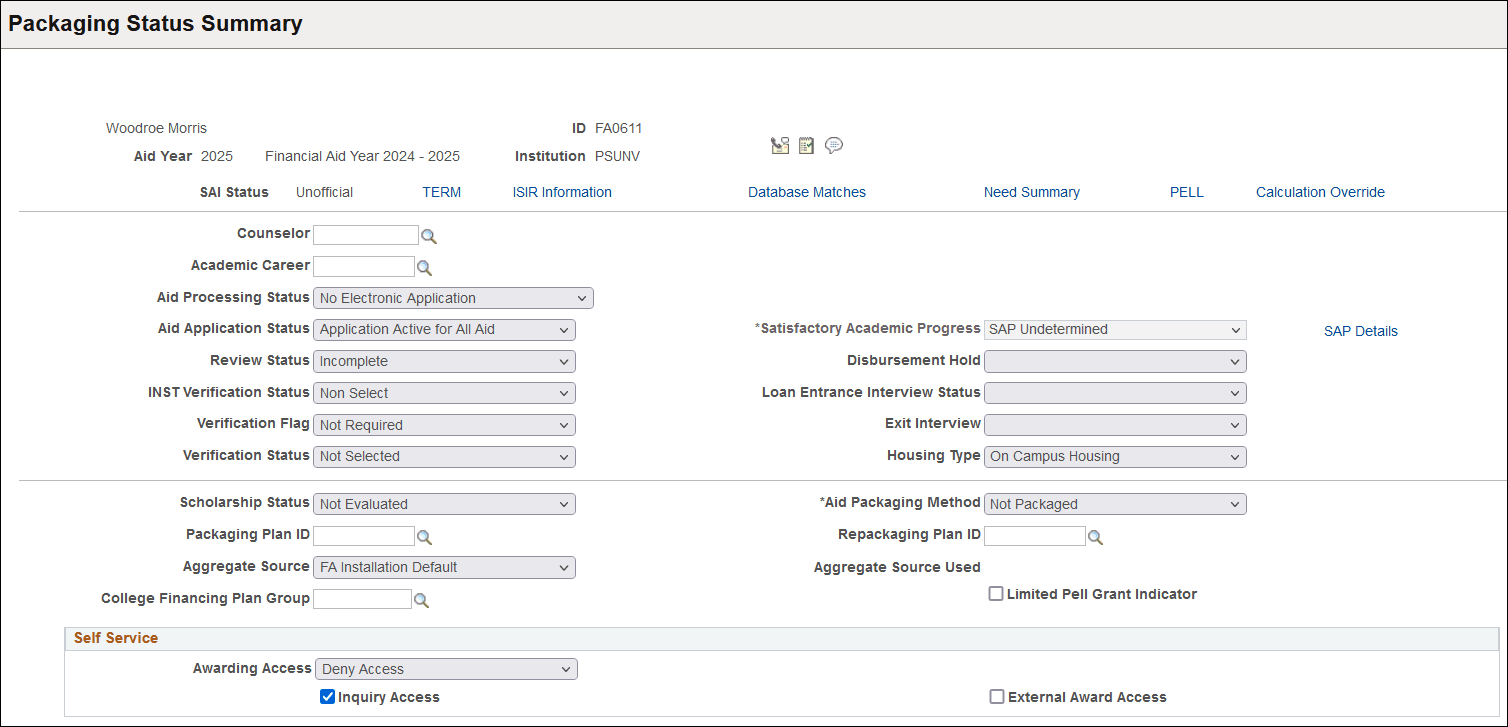Click the Counselor lookup magnifier
Viewport: 1508px width, 727px height.
click(x=429, y=236)
